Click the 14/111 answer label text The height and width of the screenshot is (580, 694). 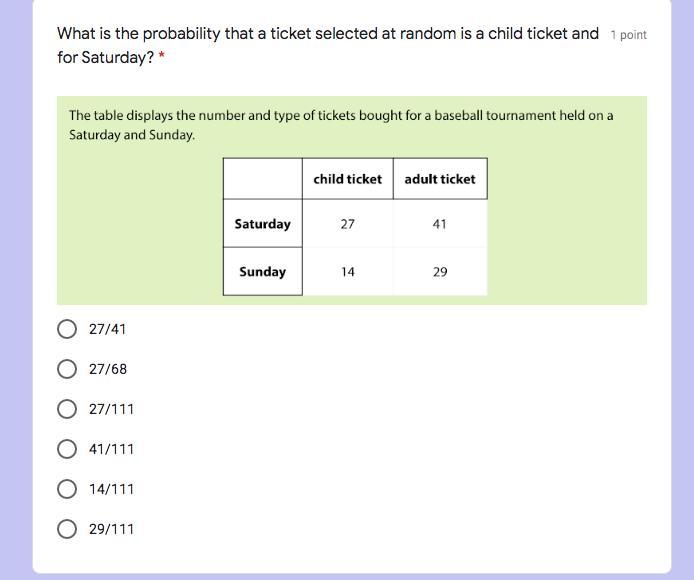tap(112, 489)
